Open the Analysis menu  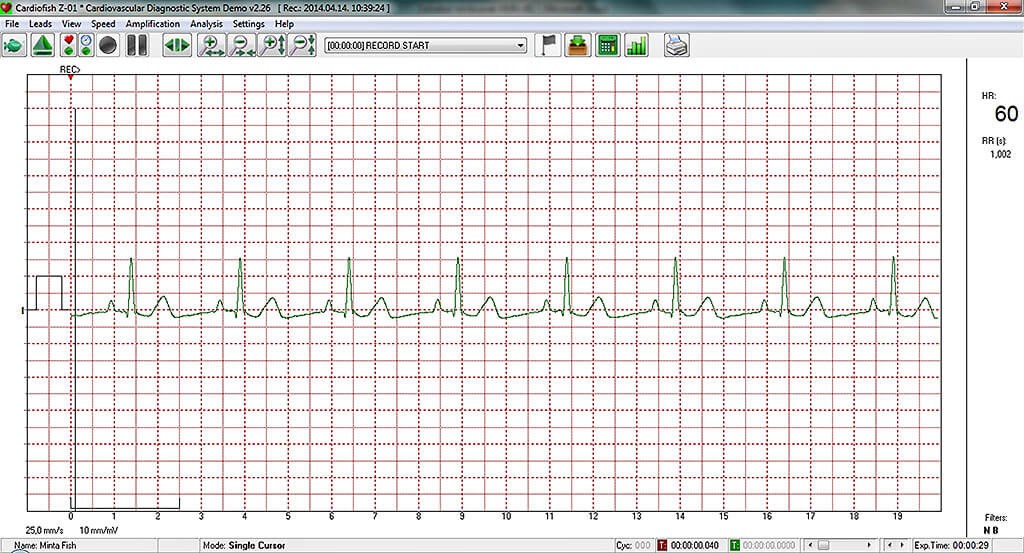(x=206, y=23)
